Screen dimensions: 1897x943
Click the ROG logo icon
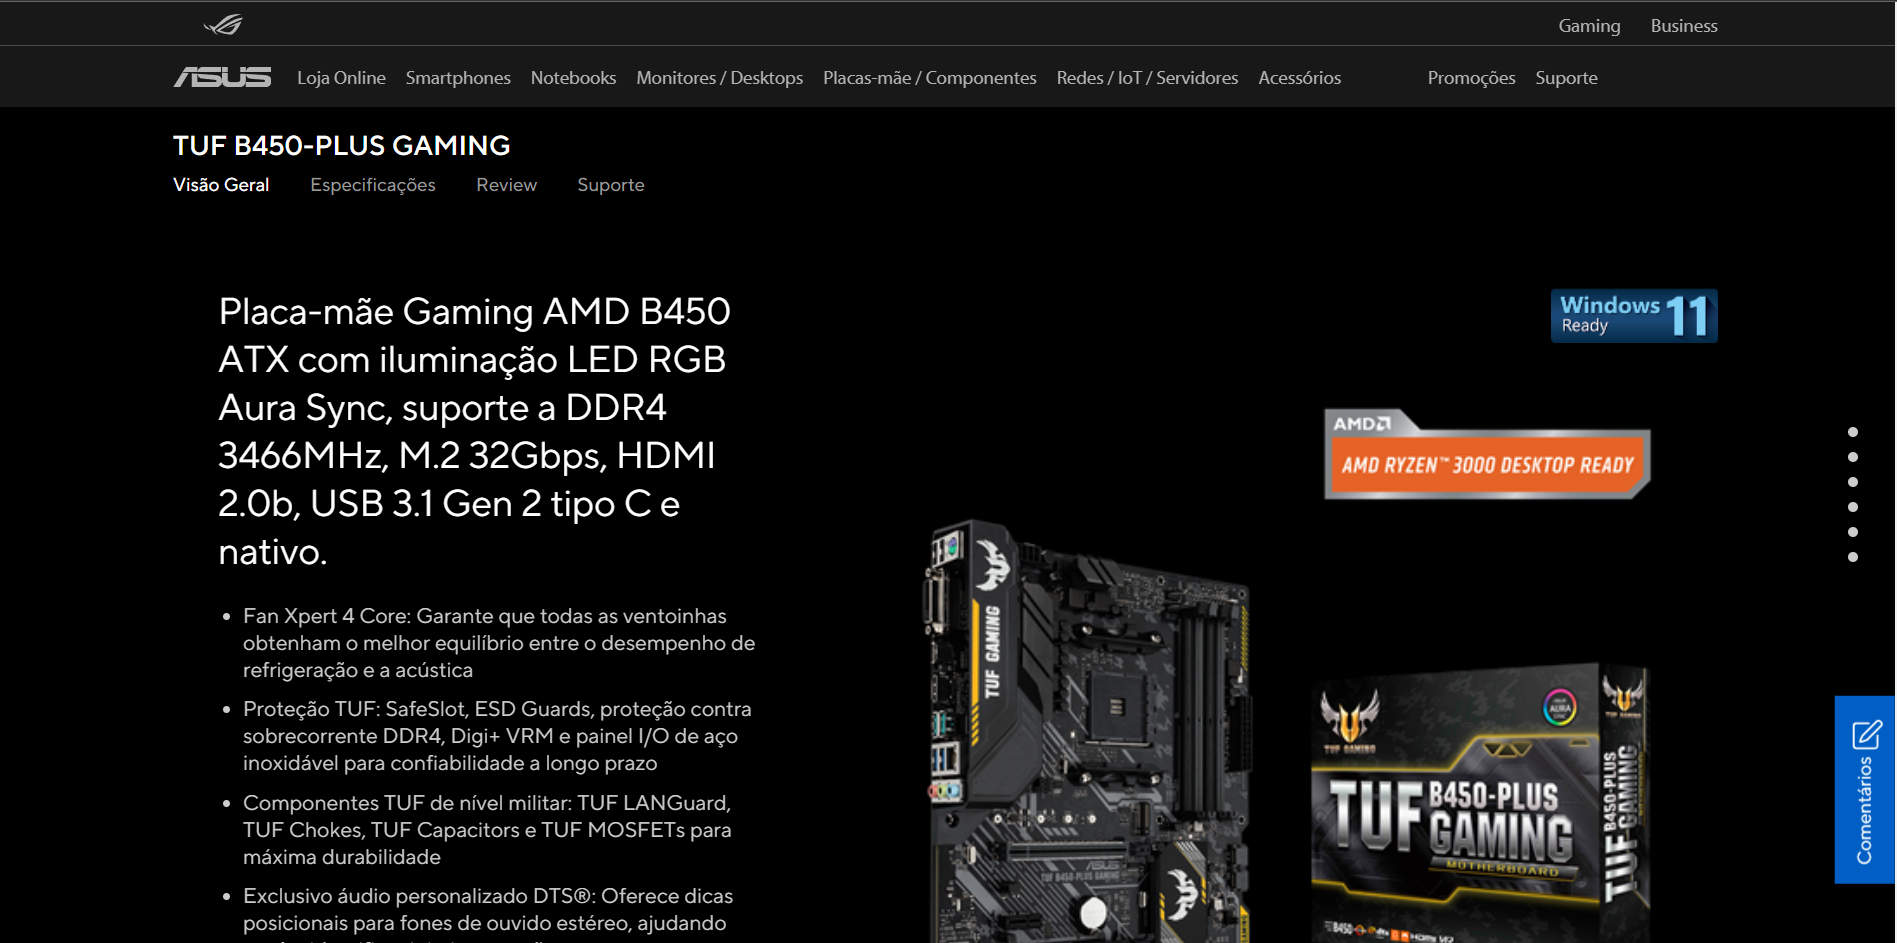click(223, 24)
